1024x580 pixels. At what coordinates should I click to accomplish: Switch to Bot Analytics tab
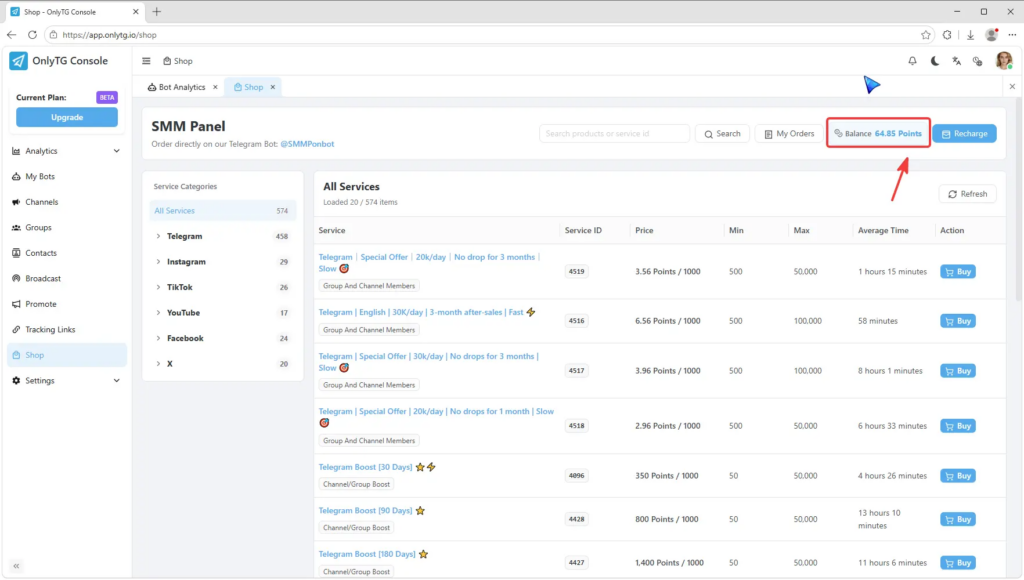(x=177, y=87)
